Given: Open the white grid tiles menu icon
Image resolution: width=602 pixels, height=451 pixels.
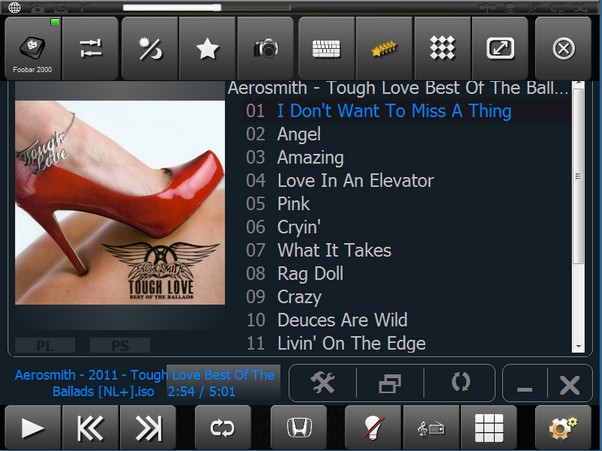Looking at the screenshot, I should [x=489, y=428].
